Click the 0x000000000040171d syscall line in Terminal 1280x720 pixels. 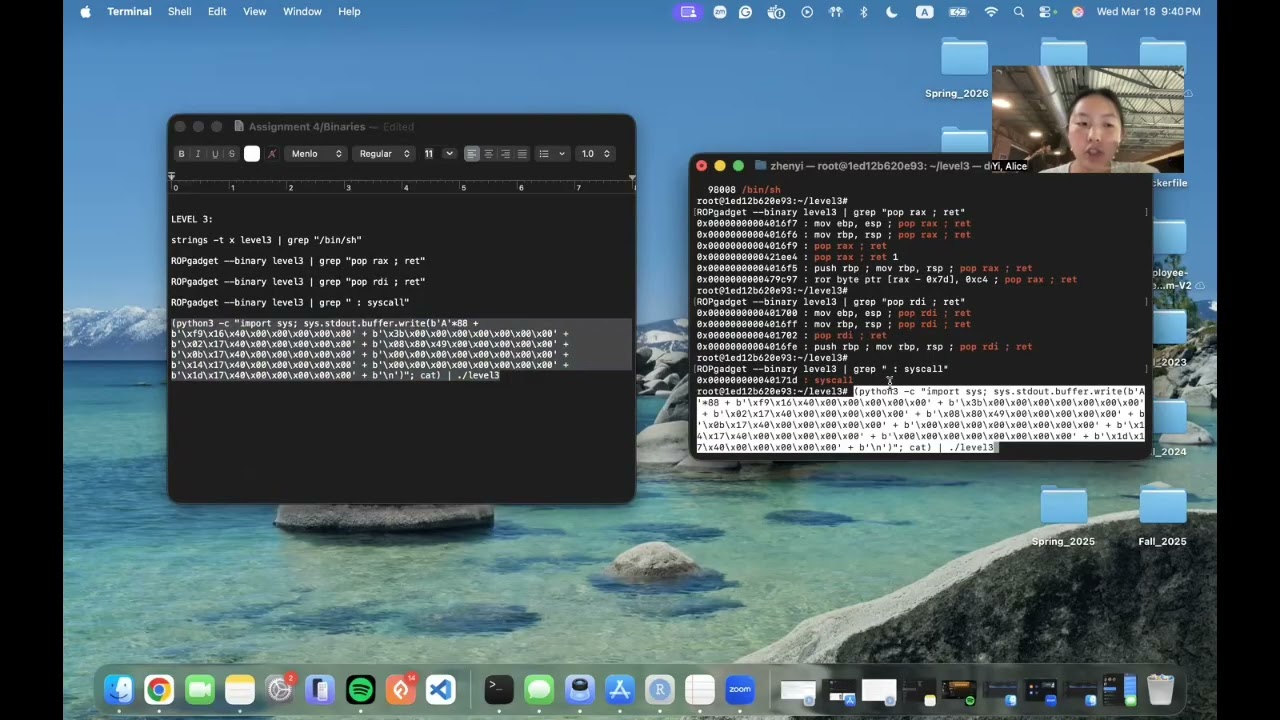click(x=776, y=380)
